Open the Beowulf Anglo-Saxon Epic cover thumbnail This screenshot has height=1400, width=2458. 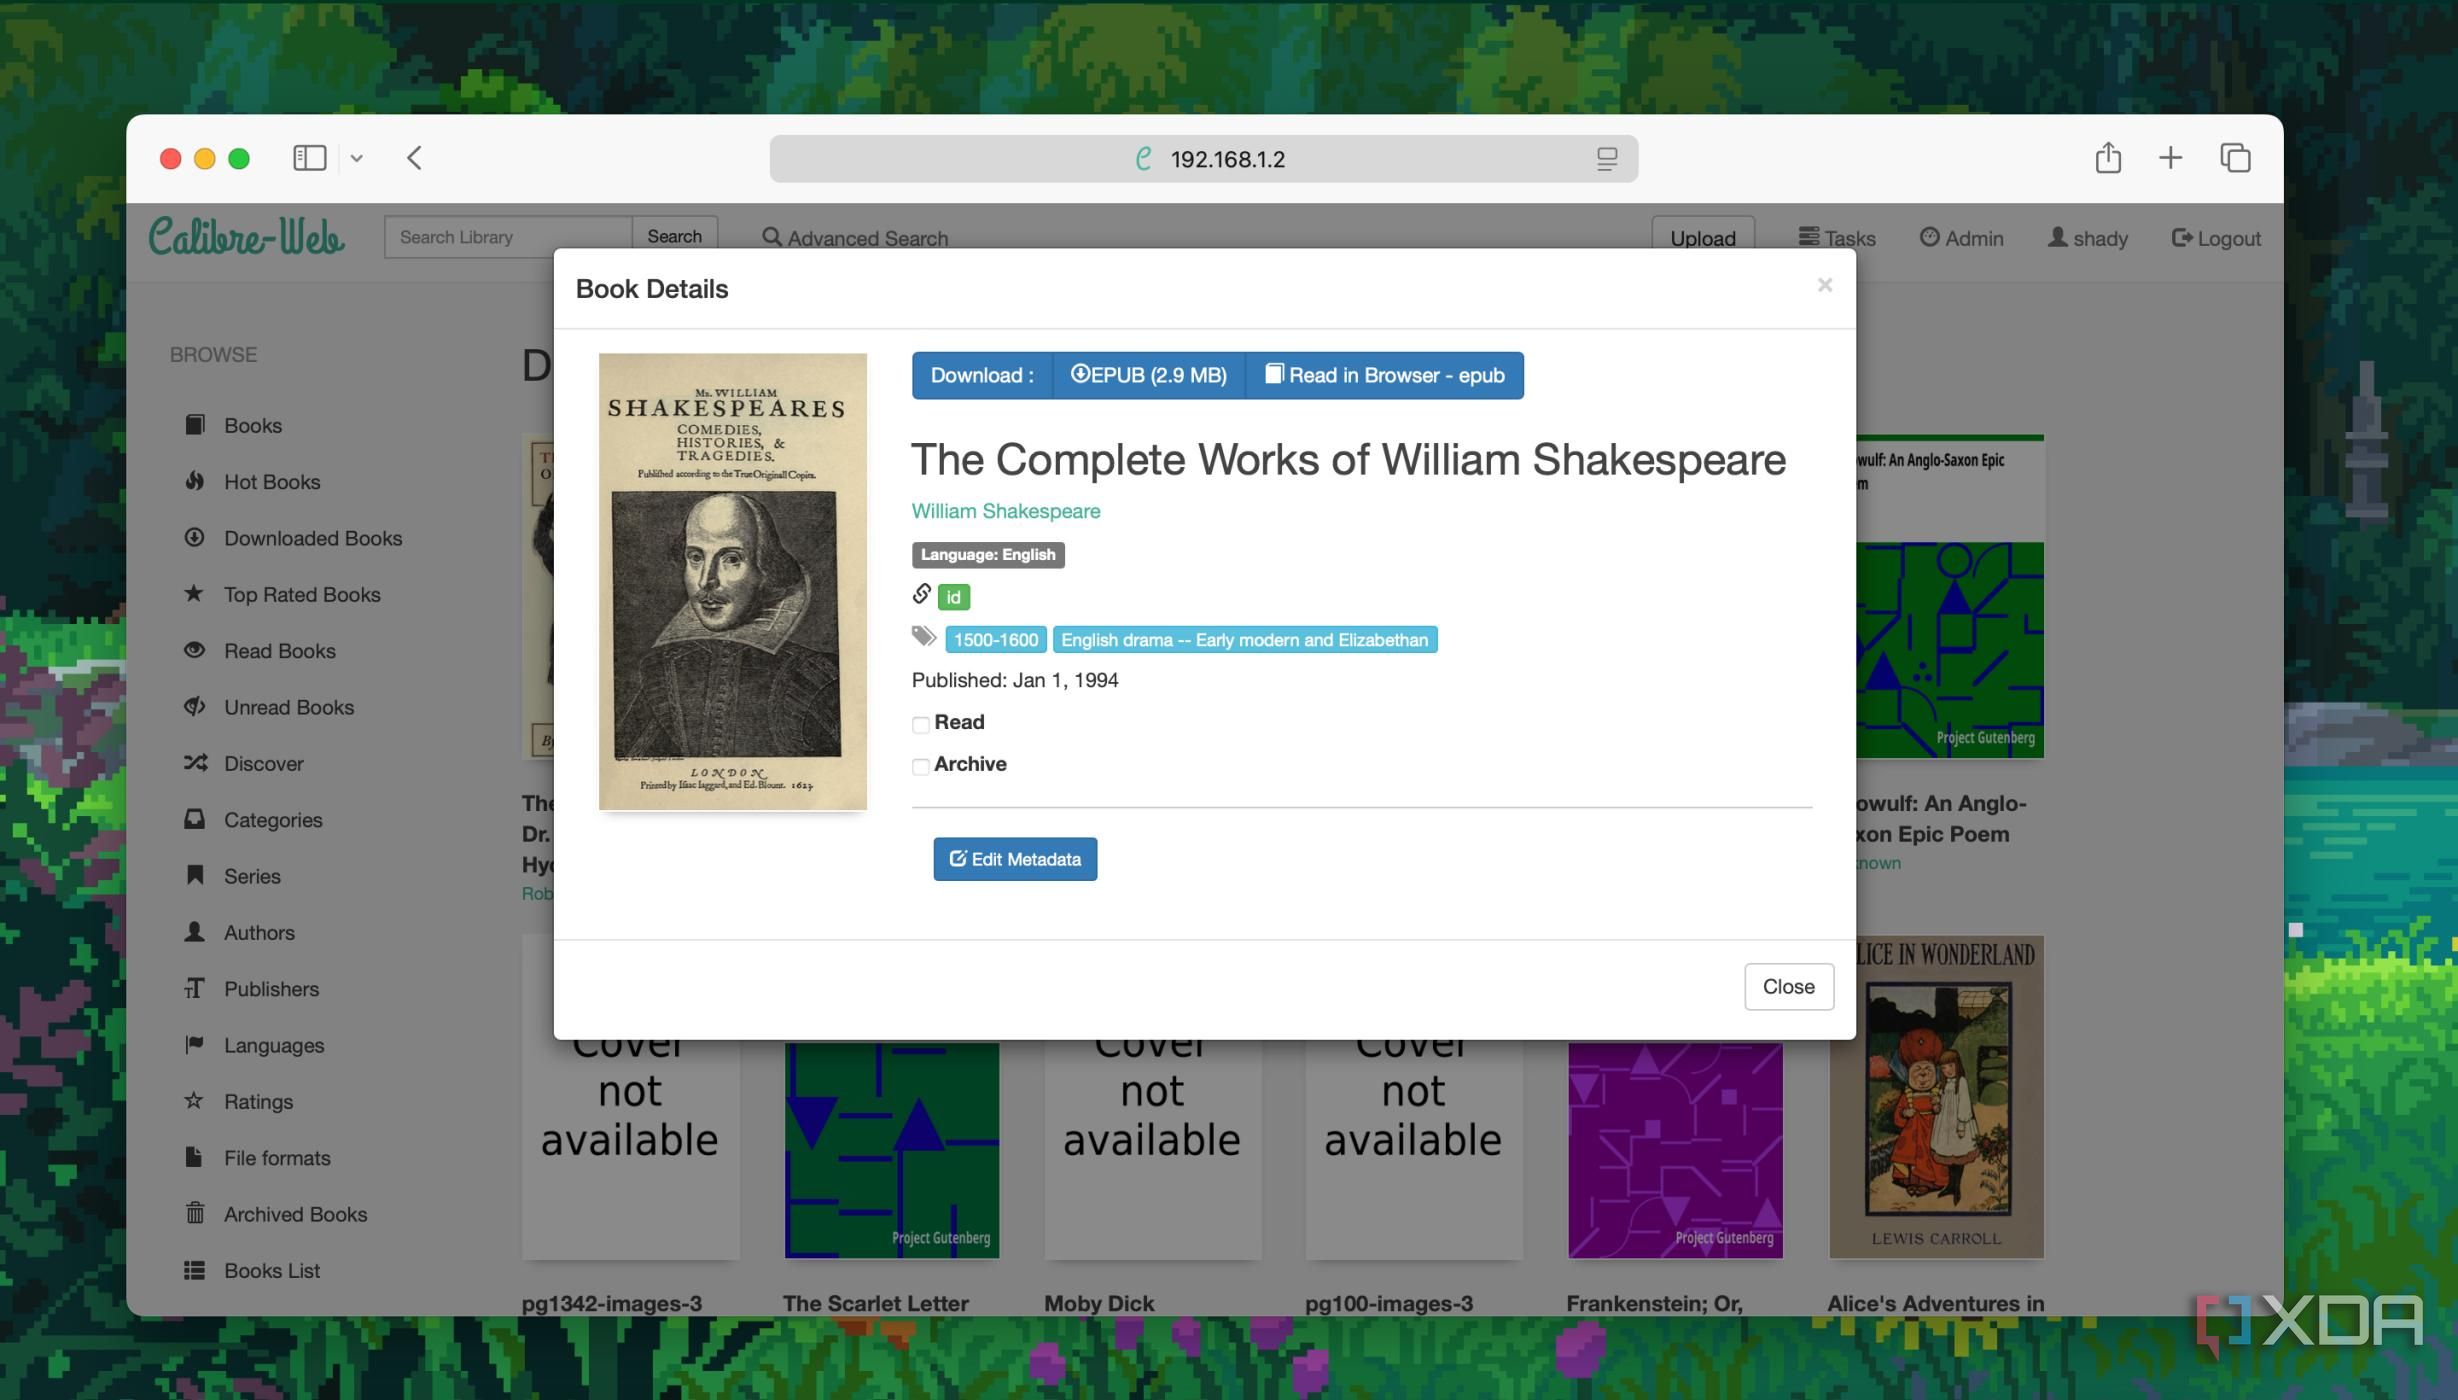click(1950, 597)
